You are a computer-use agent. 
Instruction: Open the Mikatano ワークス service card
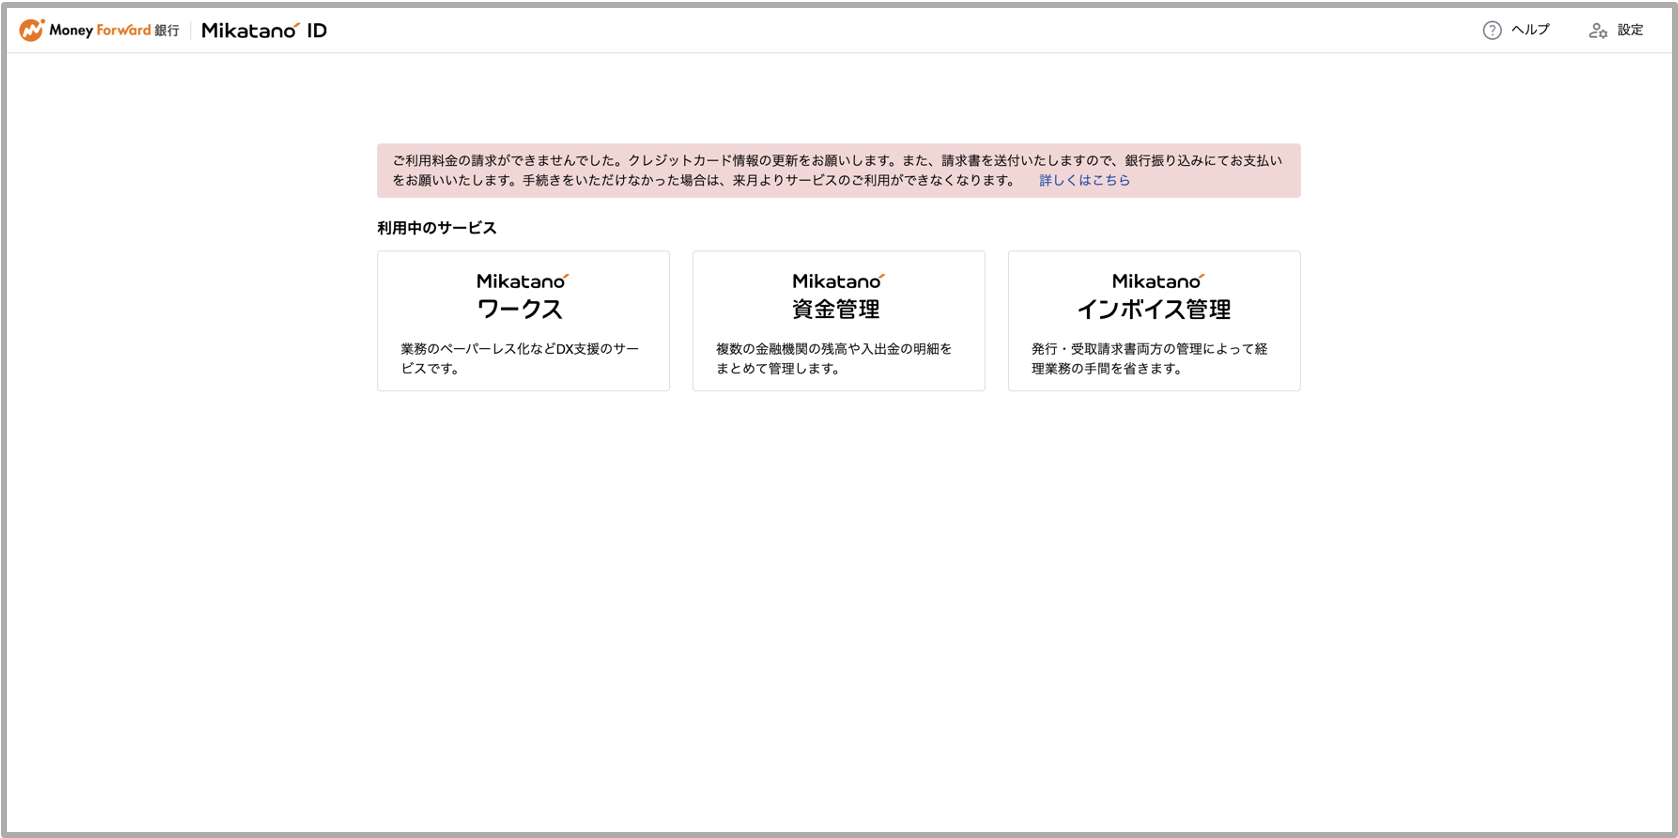coord(523,320)
